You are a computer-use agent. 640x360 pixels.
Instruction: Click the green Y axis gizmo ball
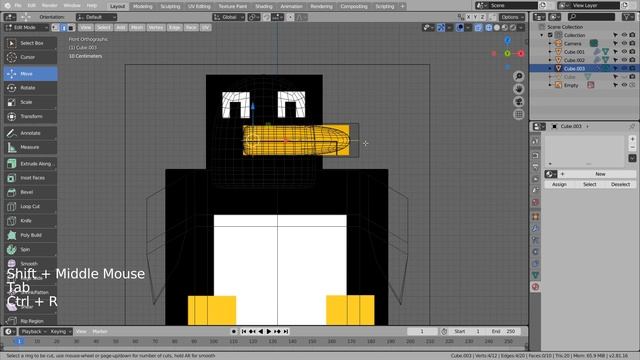pyautogui.click(x=507, y=53)
